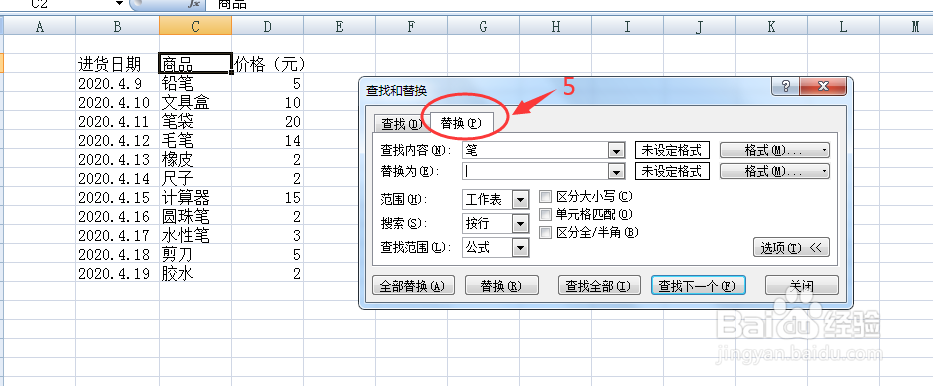Click cell containing 毛笔
933x386 pixels.
[x=195, y=140]
